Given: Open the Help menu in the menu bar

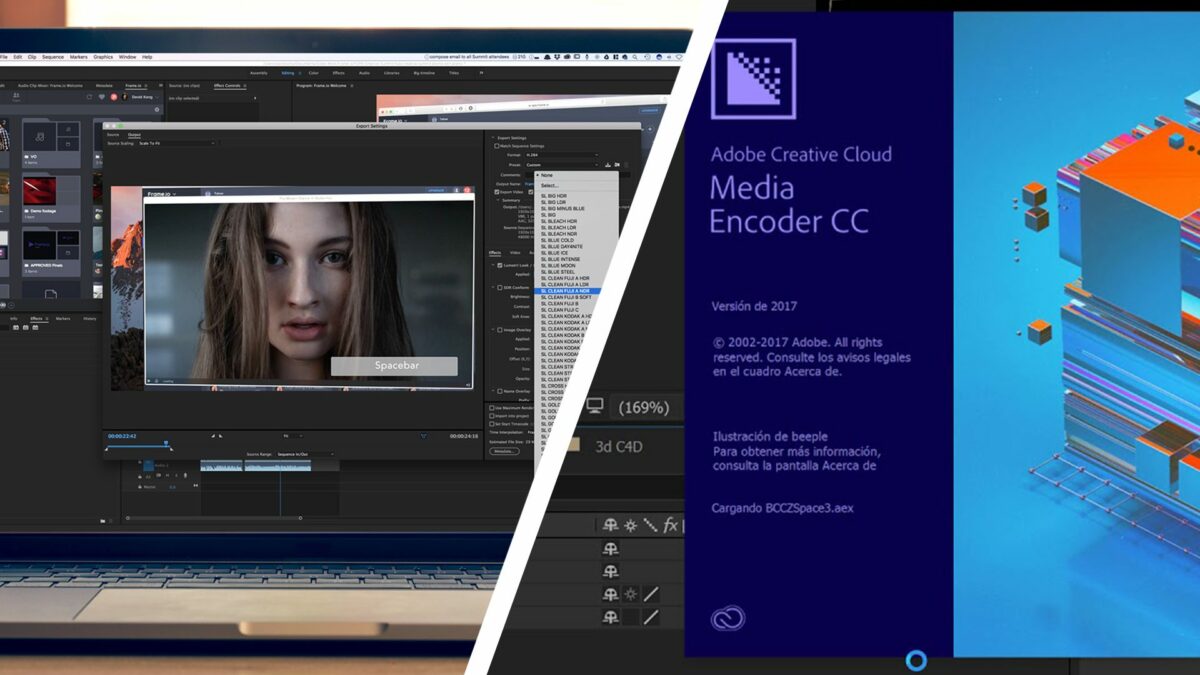Looking at the screenshot, I should click(147, 57).
